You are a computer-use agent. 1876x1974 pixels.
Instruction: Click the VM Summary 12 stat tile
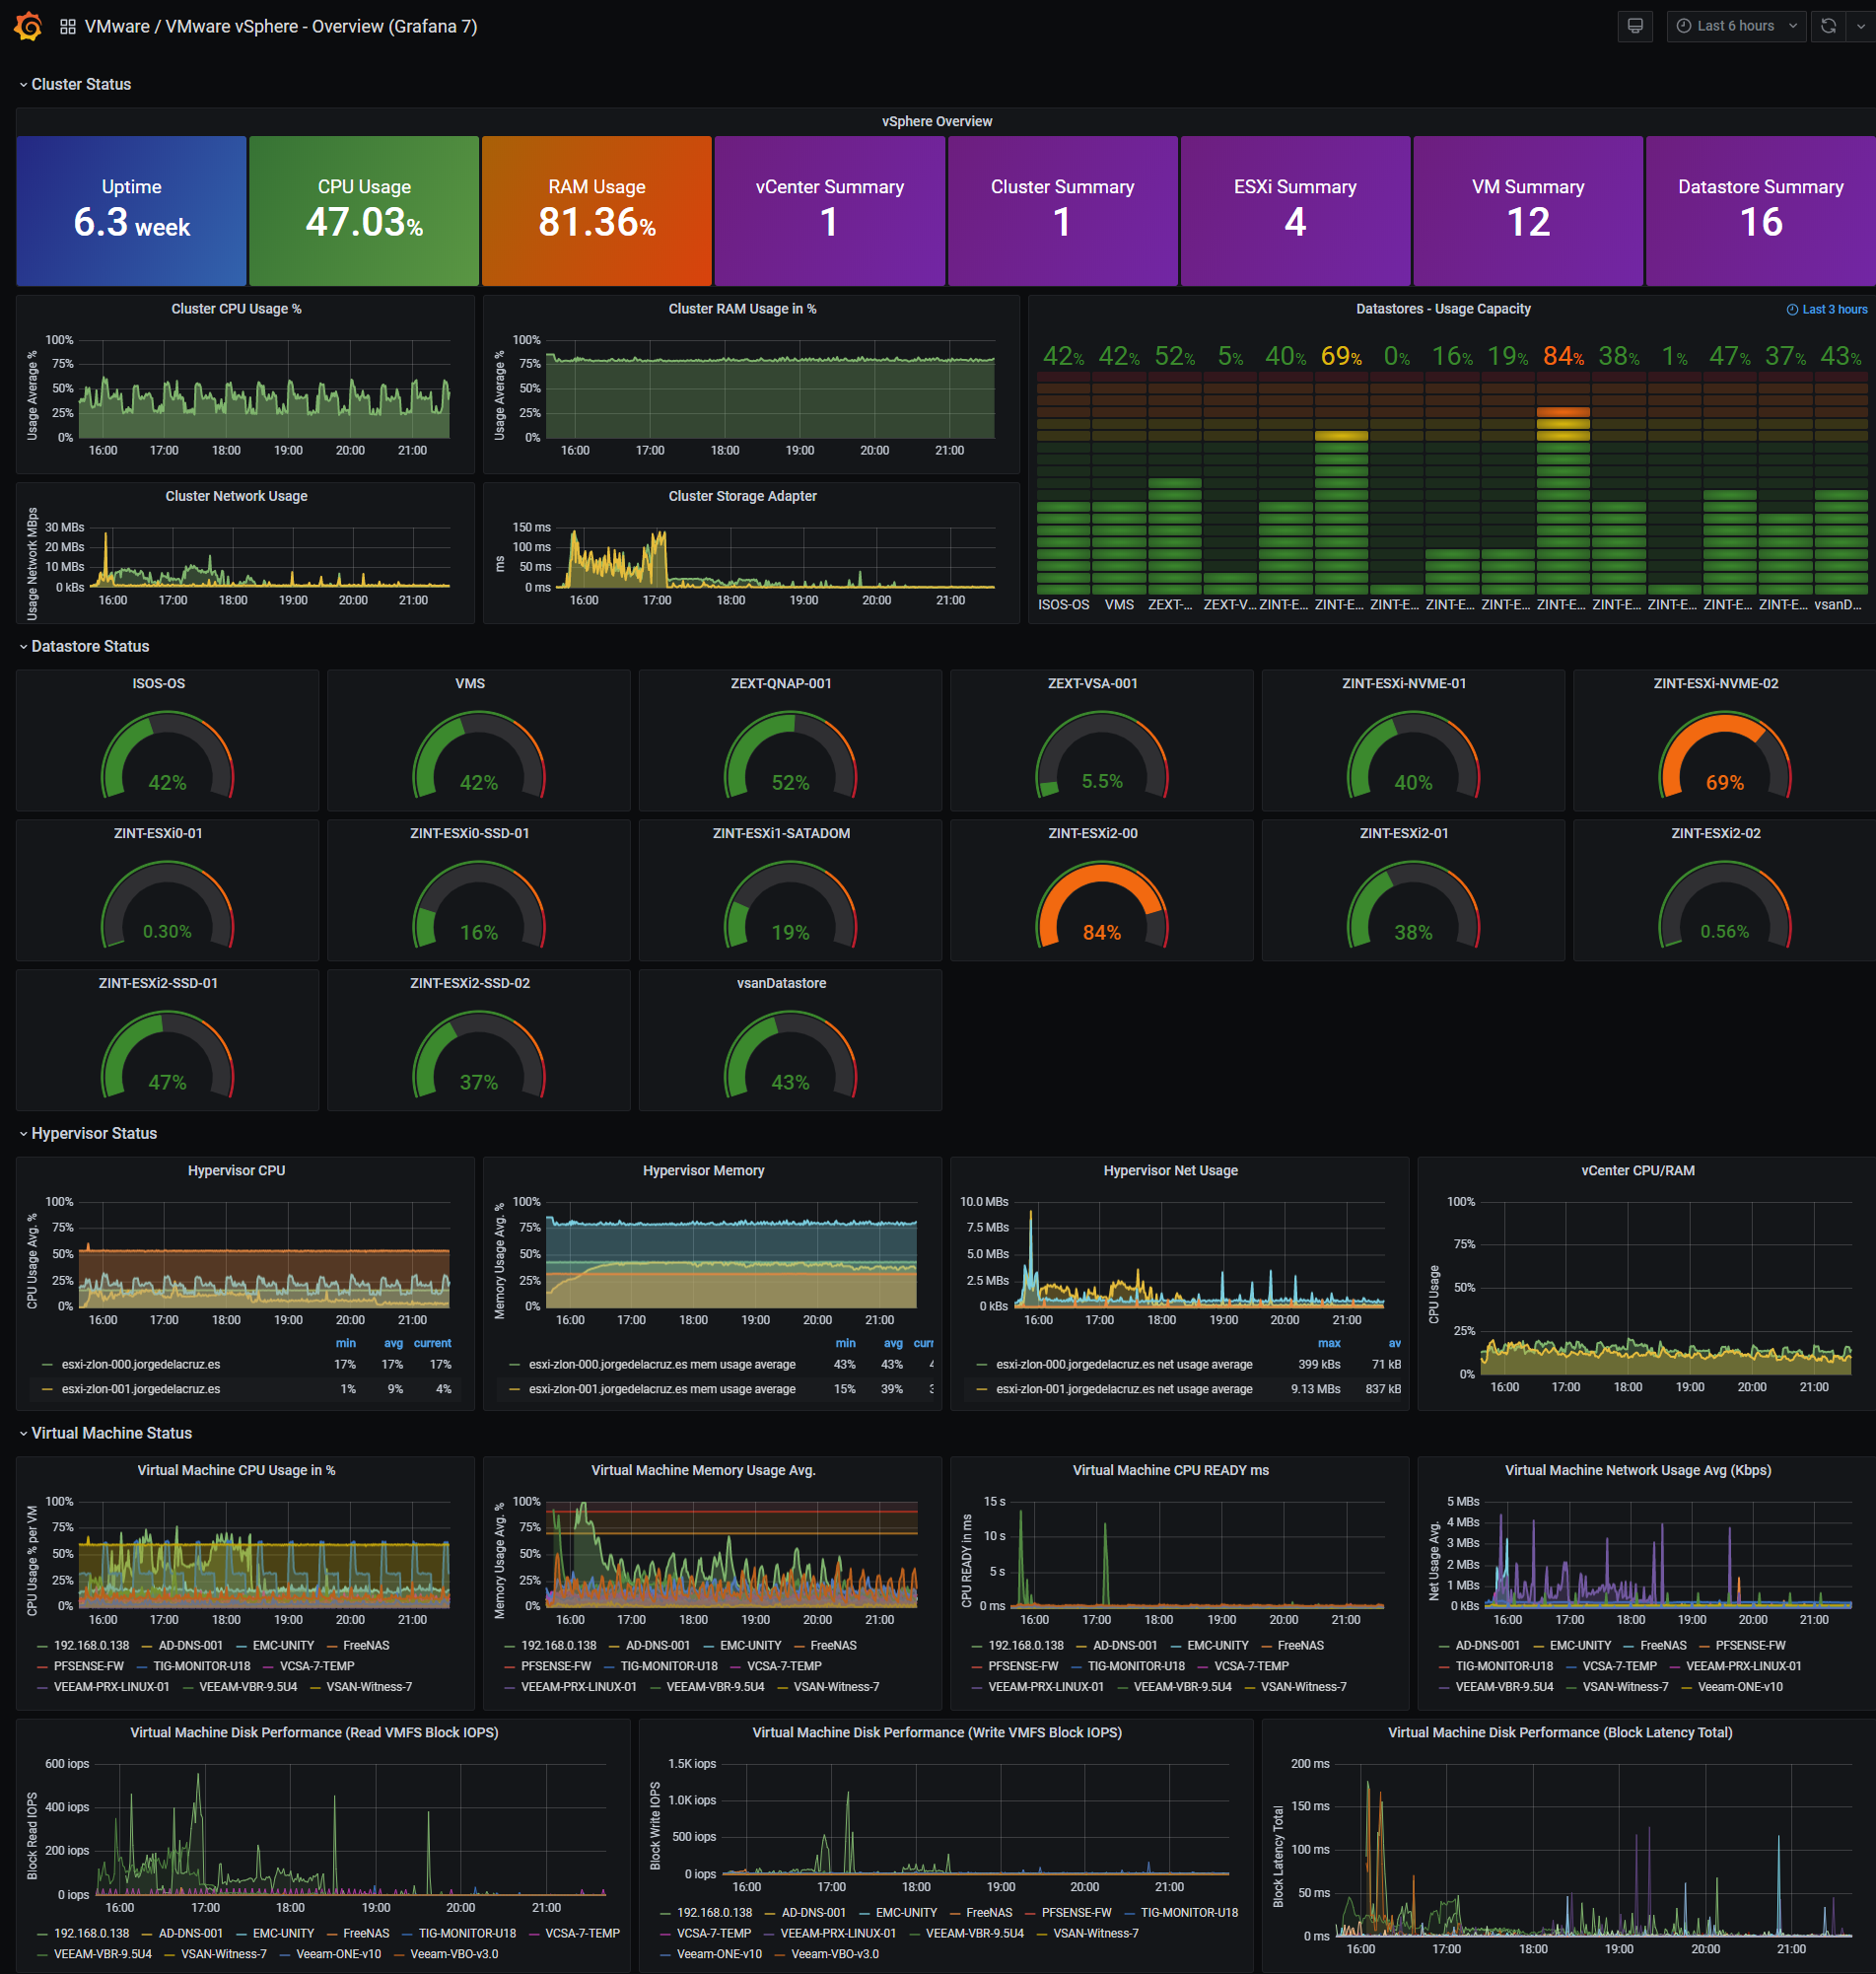point(1528,211)
